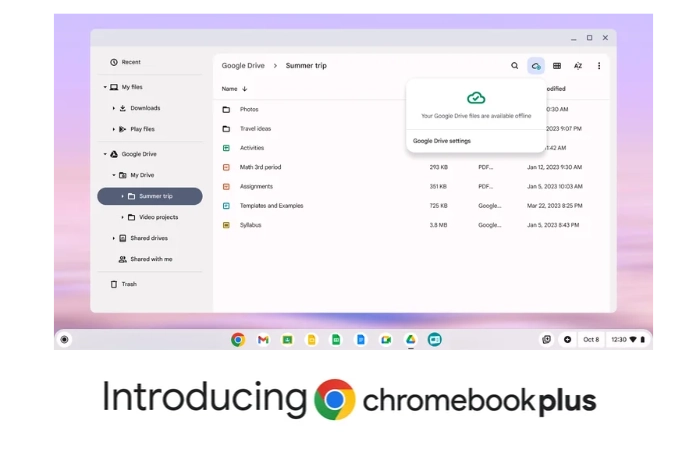Click Summer trip in the breadcrumb

(x=306, y=66)
